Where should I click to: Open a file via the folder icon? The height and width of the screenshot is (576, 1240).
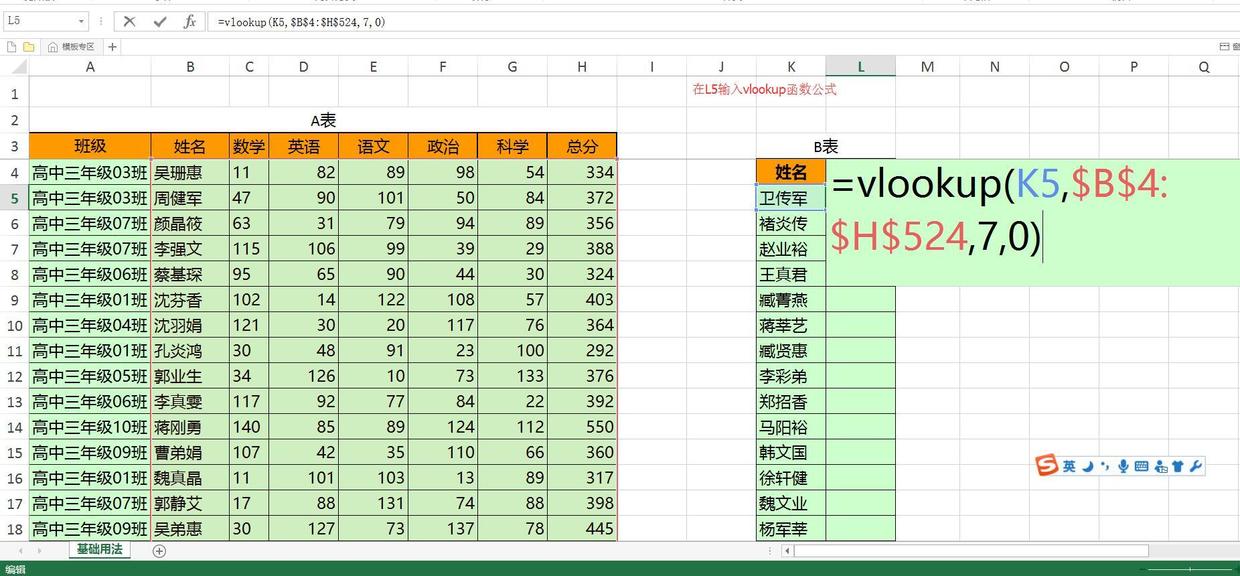(x=30, y=46)
